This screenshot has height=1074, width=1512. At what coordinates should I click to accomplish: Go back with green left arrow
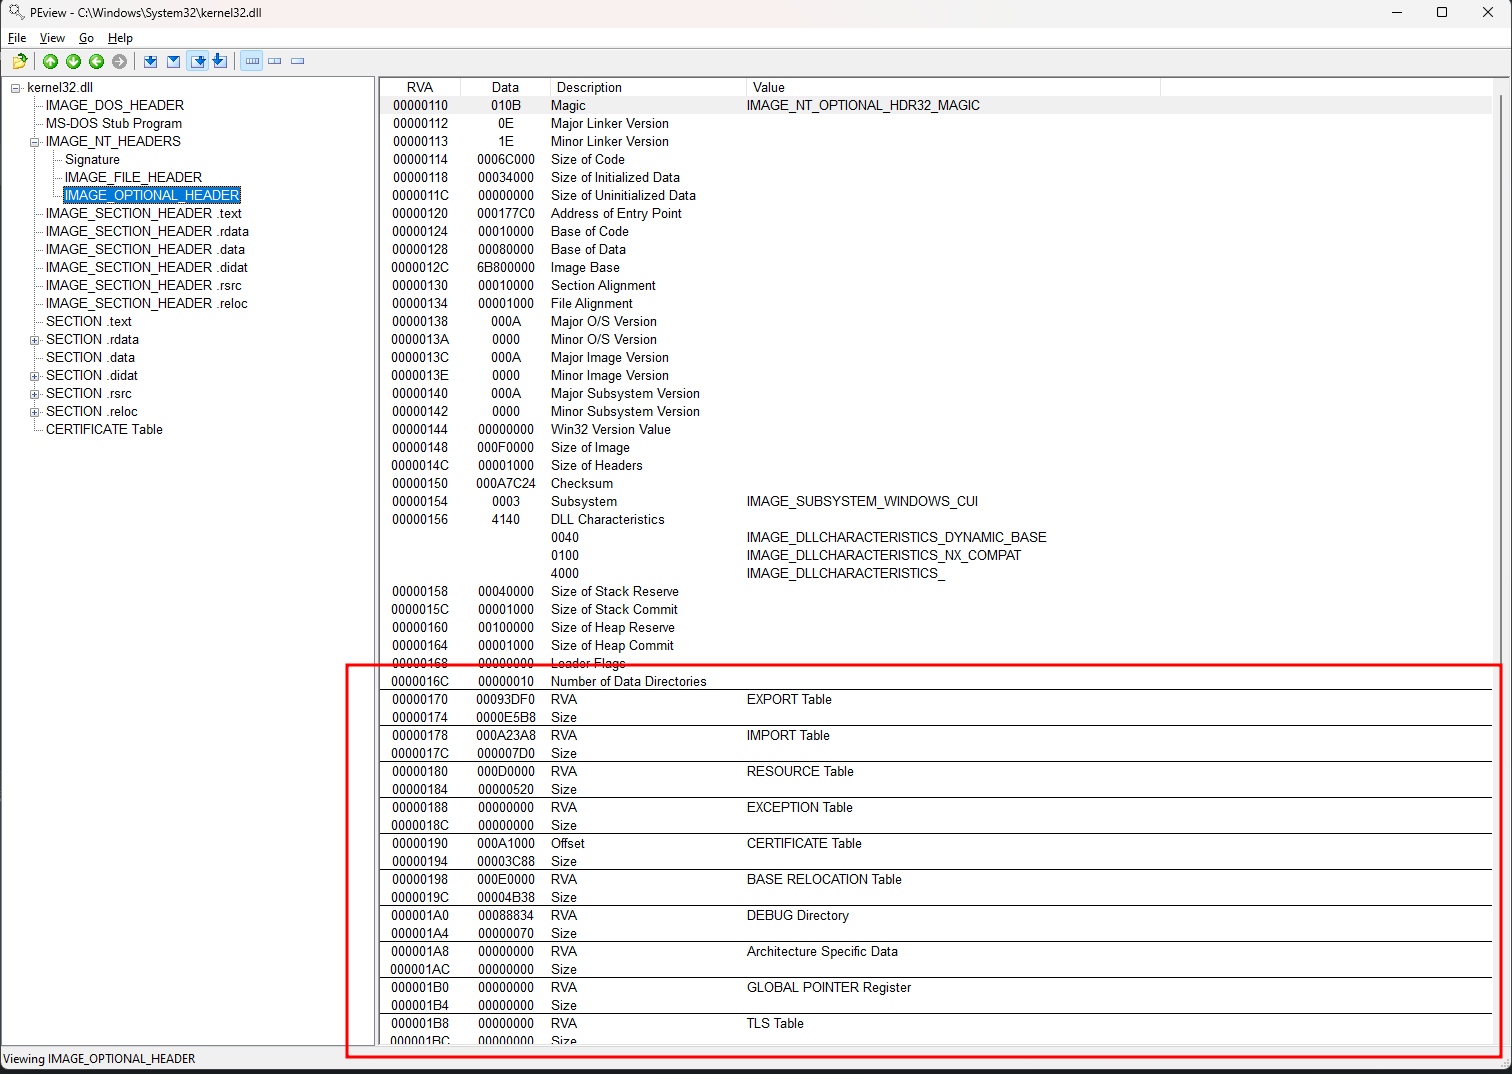click(x=96, y=61)
